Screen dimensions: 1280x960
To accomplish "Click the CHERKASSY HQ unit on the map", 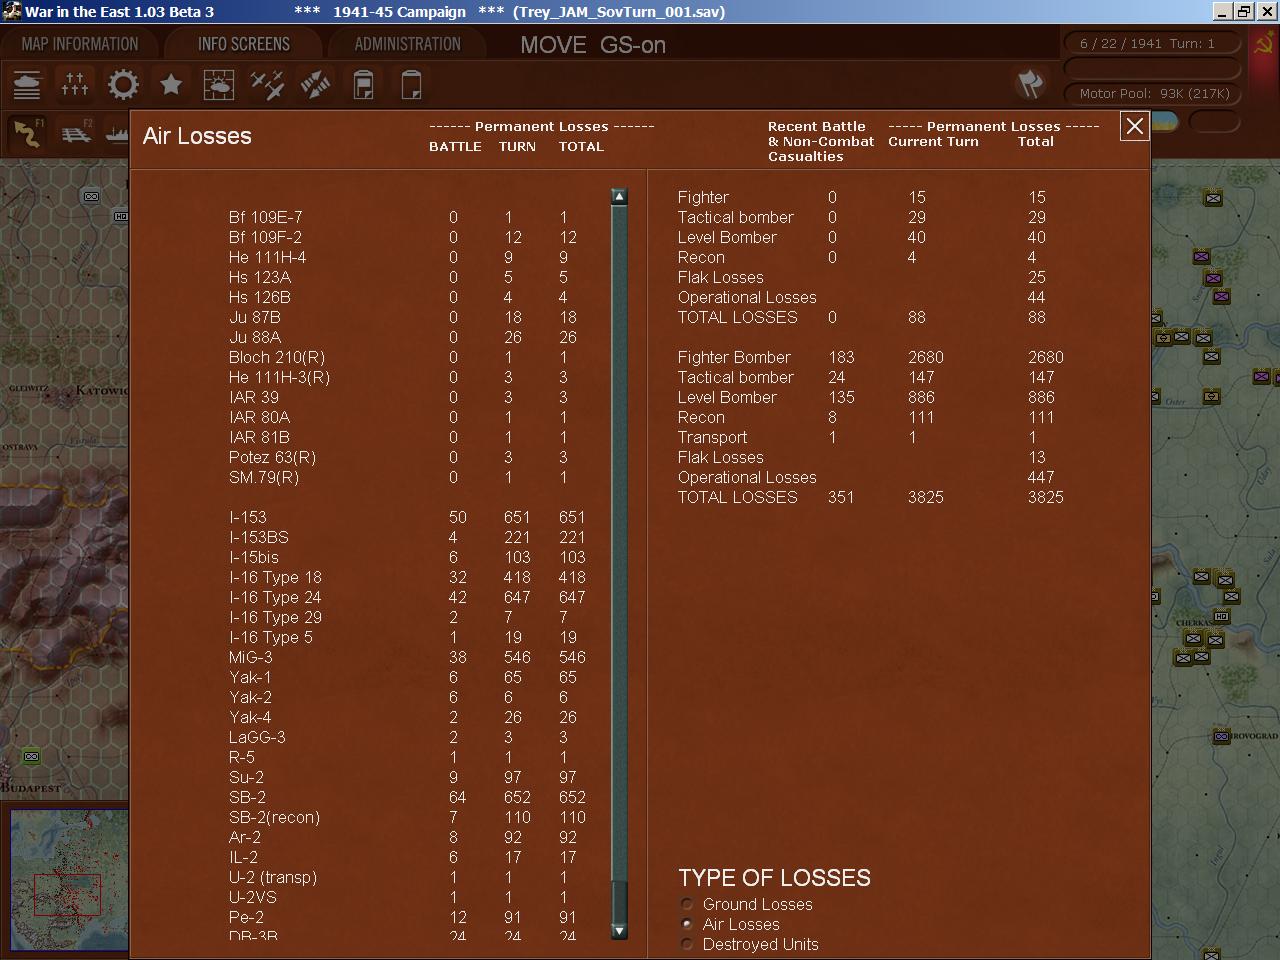I will click(x=1221, y=616).
